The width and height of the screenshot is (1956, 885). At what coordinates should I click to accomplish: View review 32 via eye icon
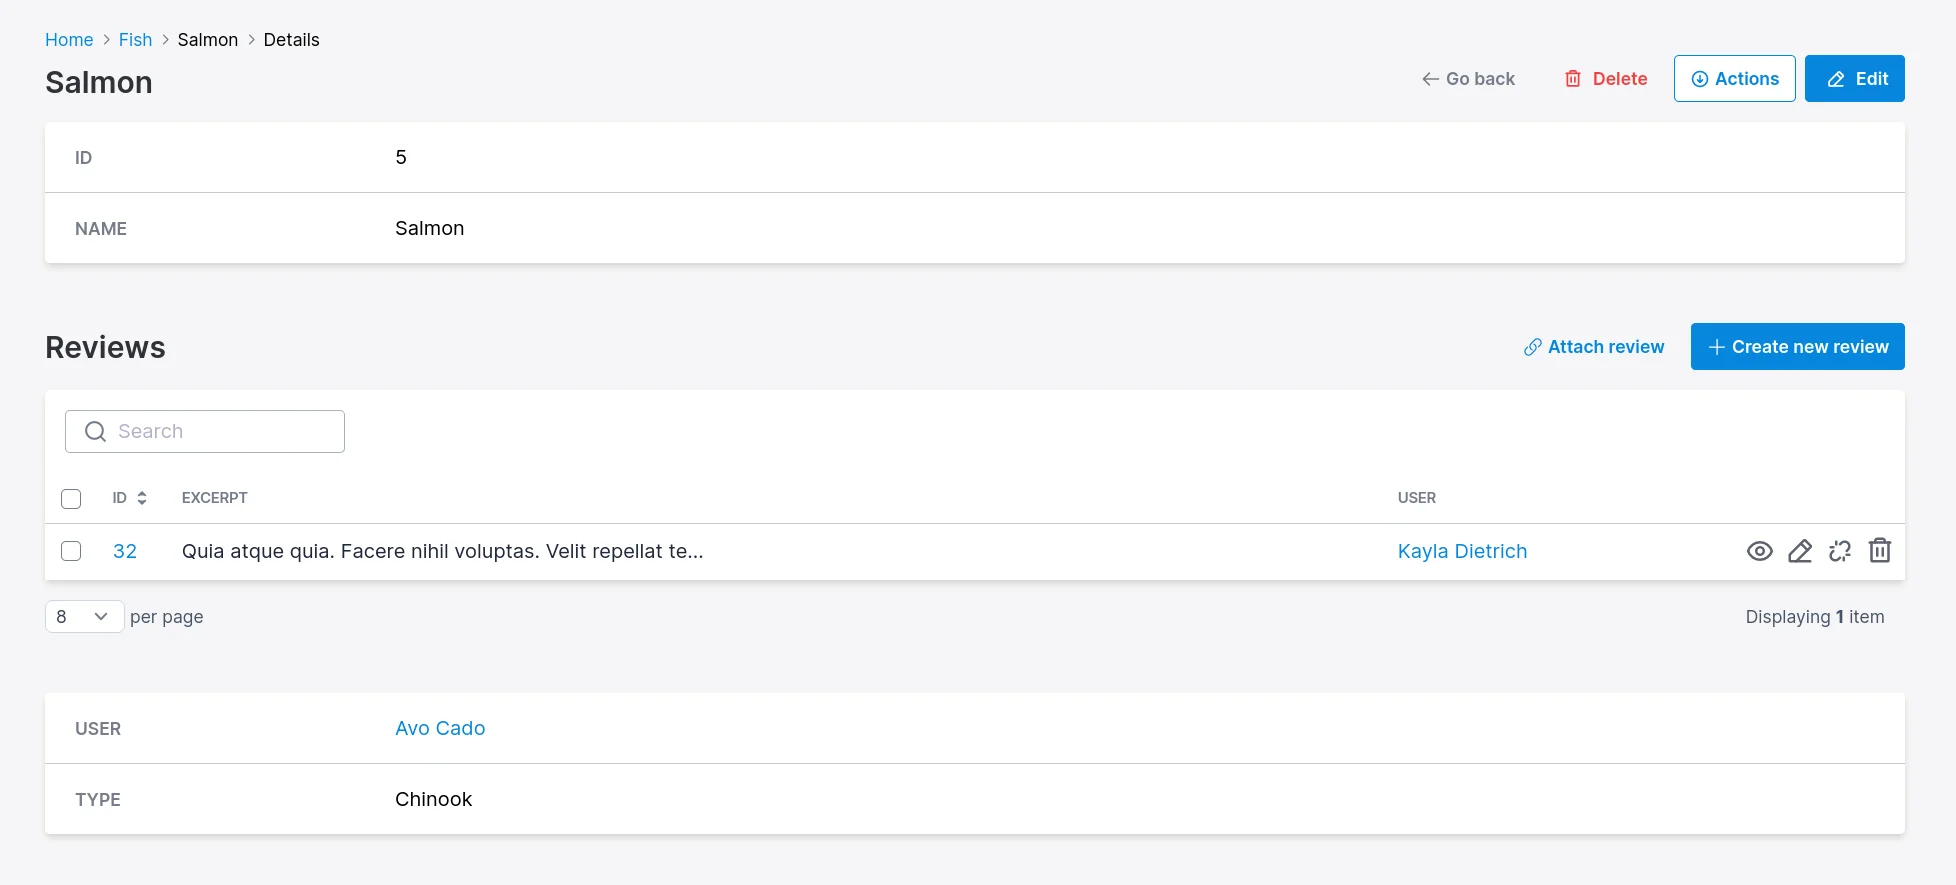coord(1759,551)
